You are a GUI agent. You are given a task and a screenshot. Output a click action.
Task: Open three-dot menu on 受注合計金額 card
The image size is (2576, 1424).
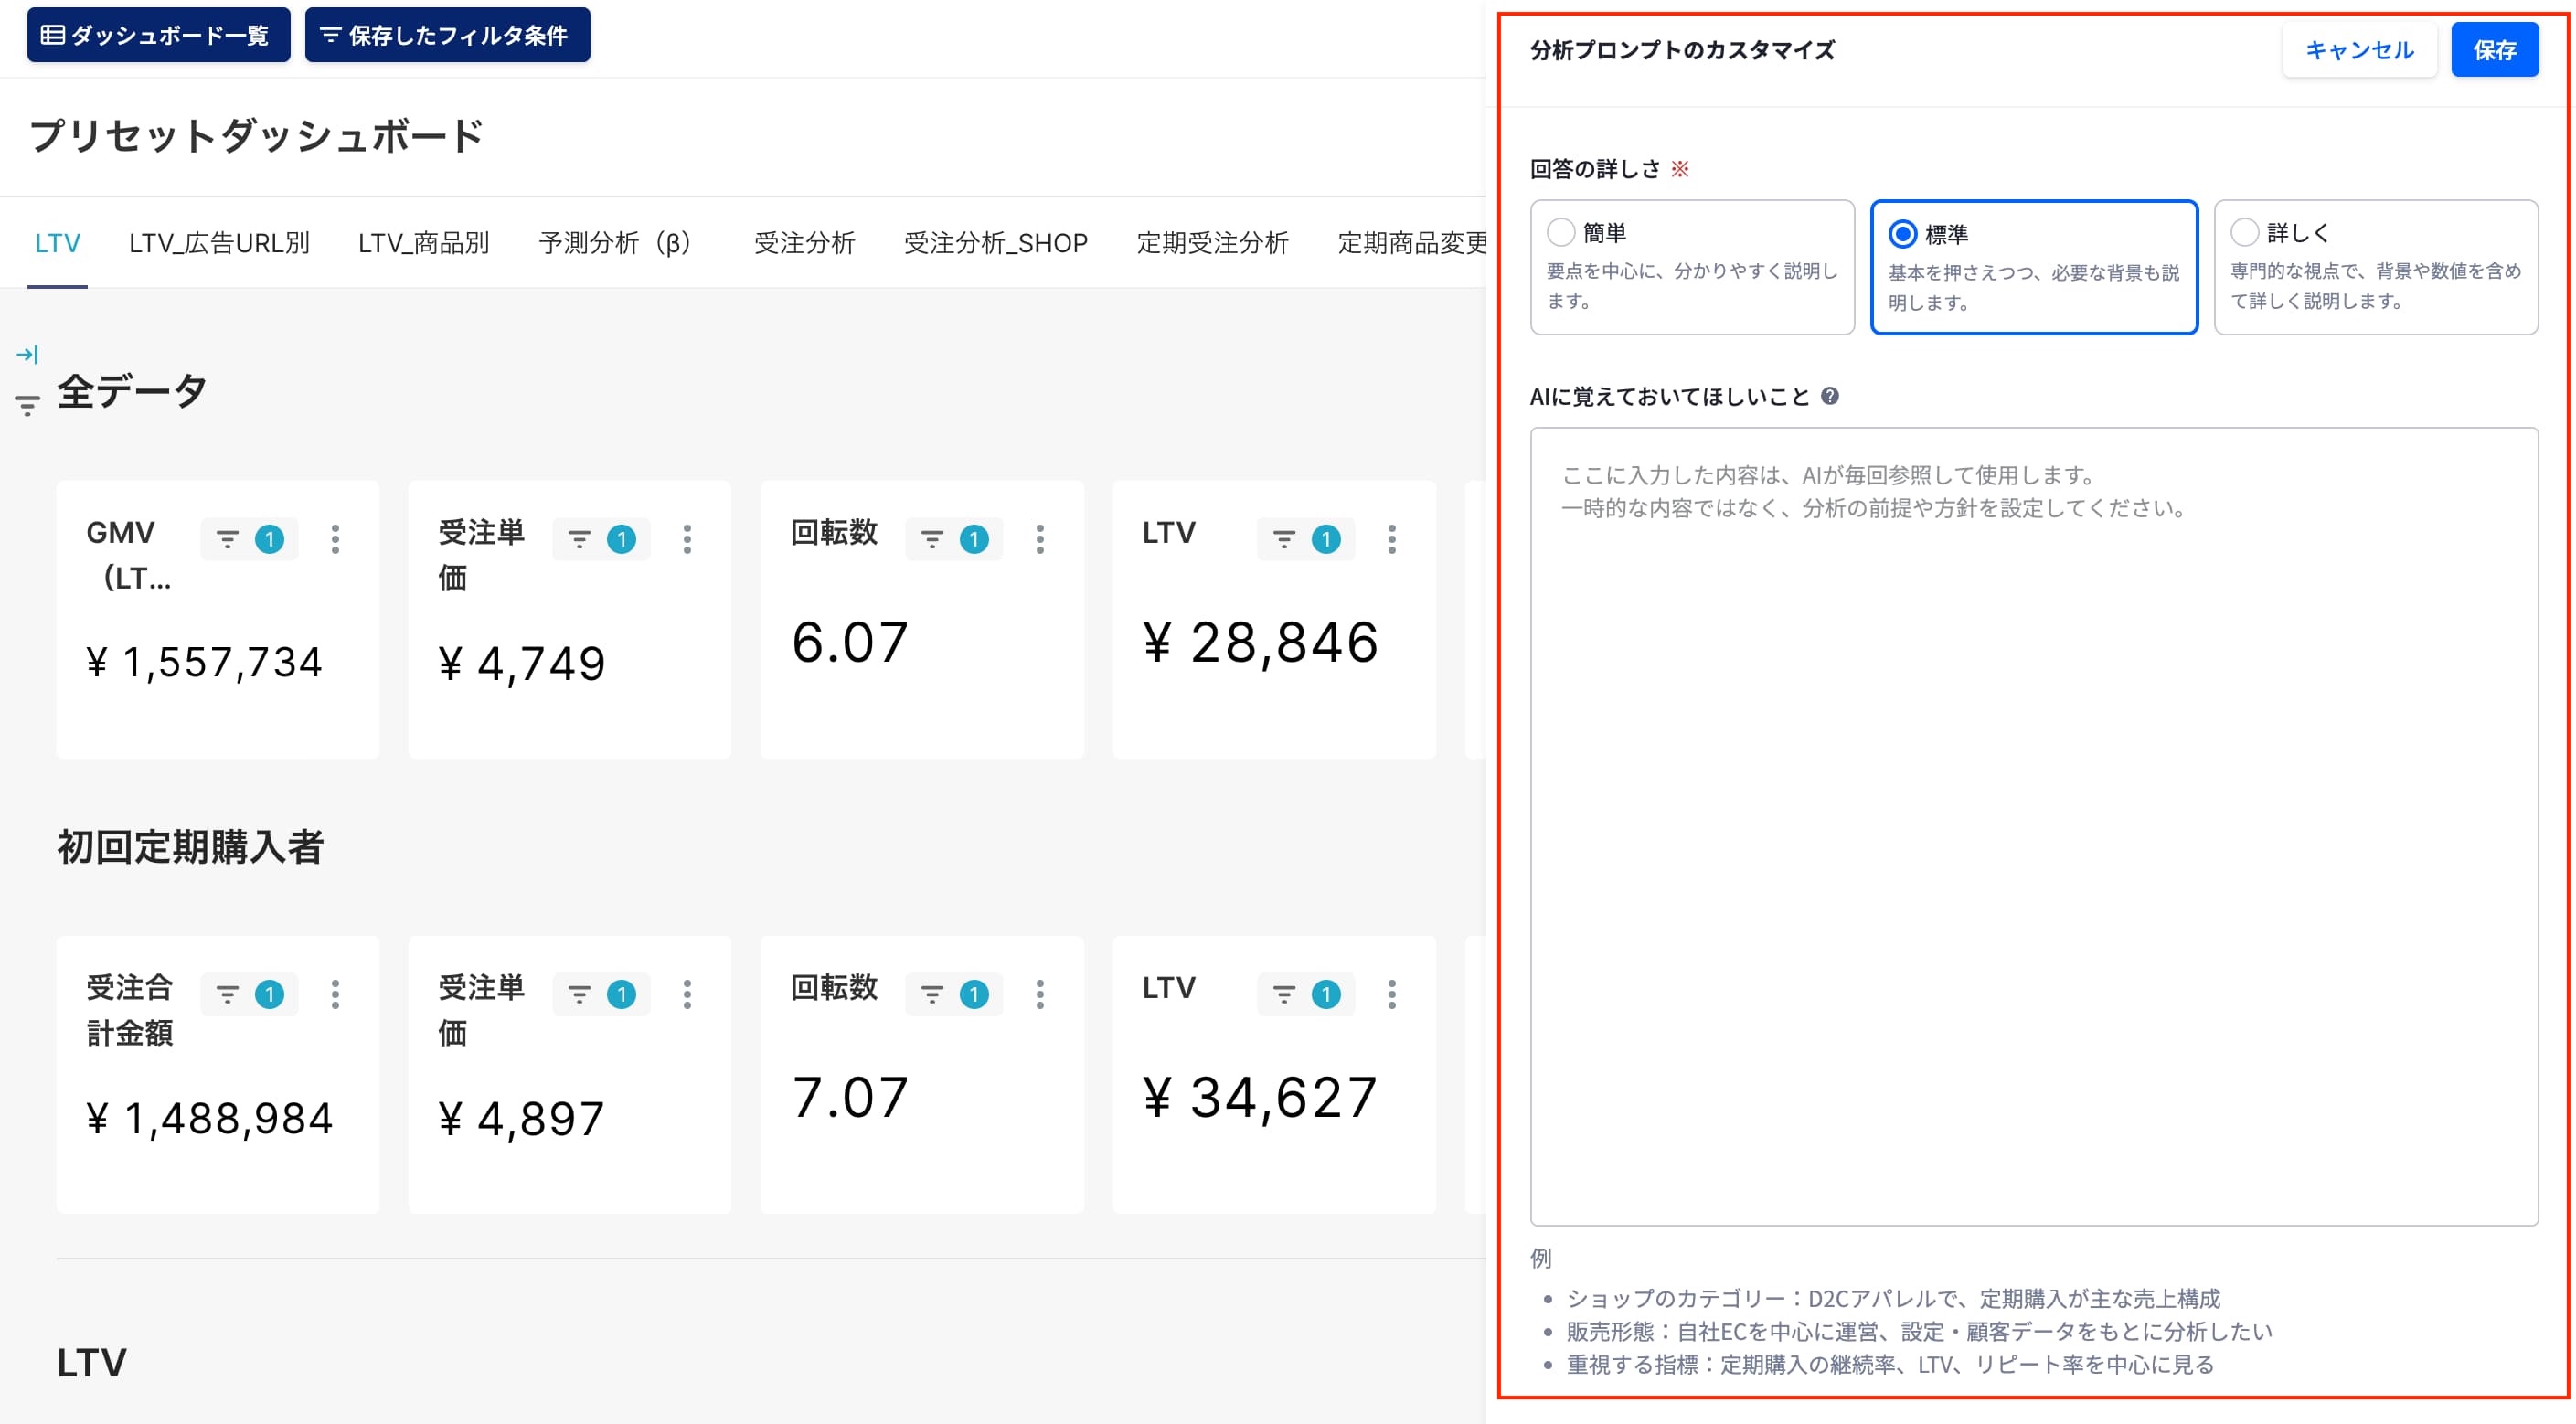coord(335,994)
